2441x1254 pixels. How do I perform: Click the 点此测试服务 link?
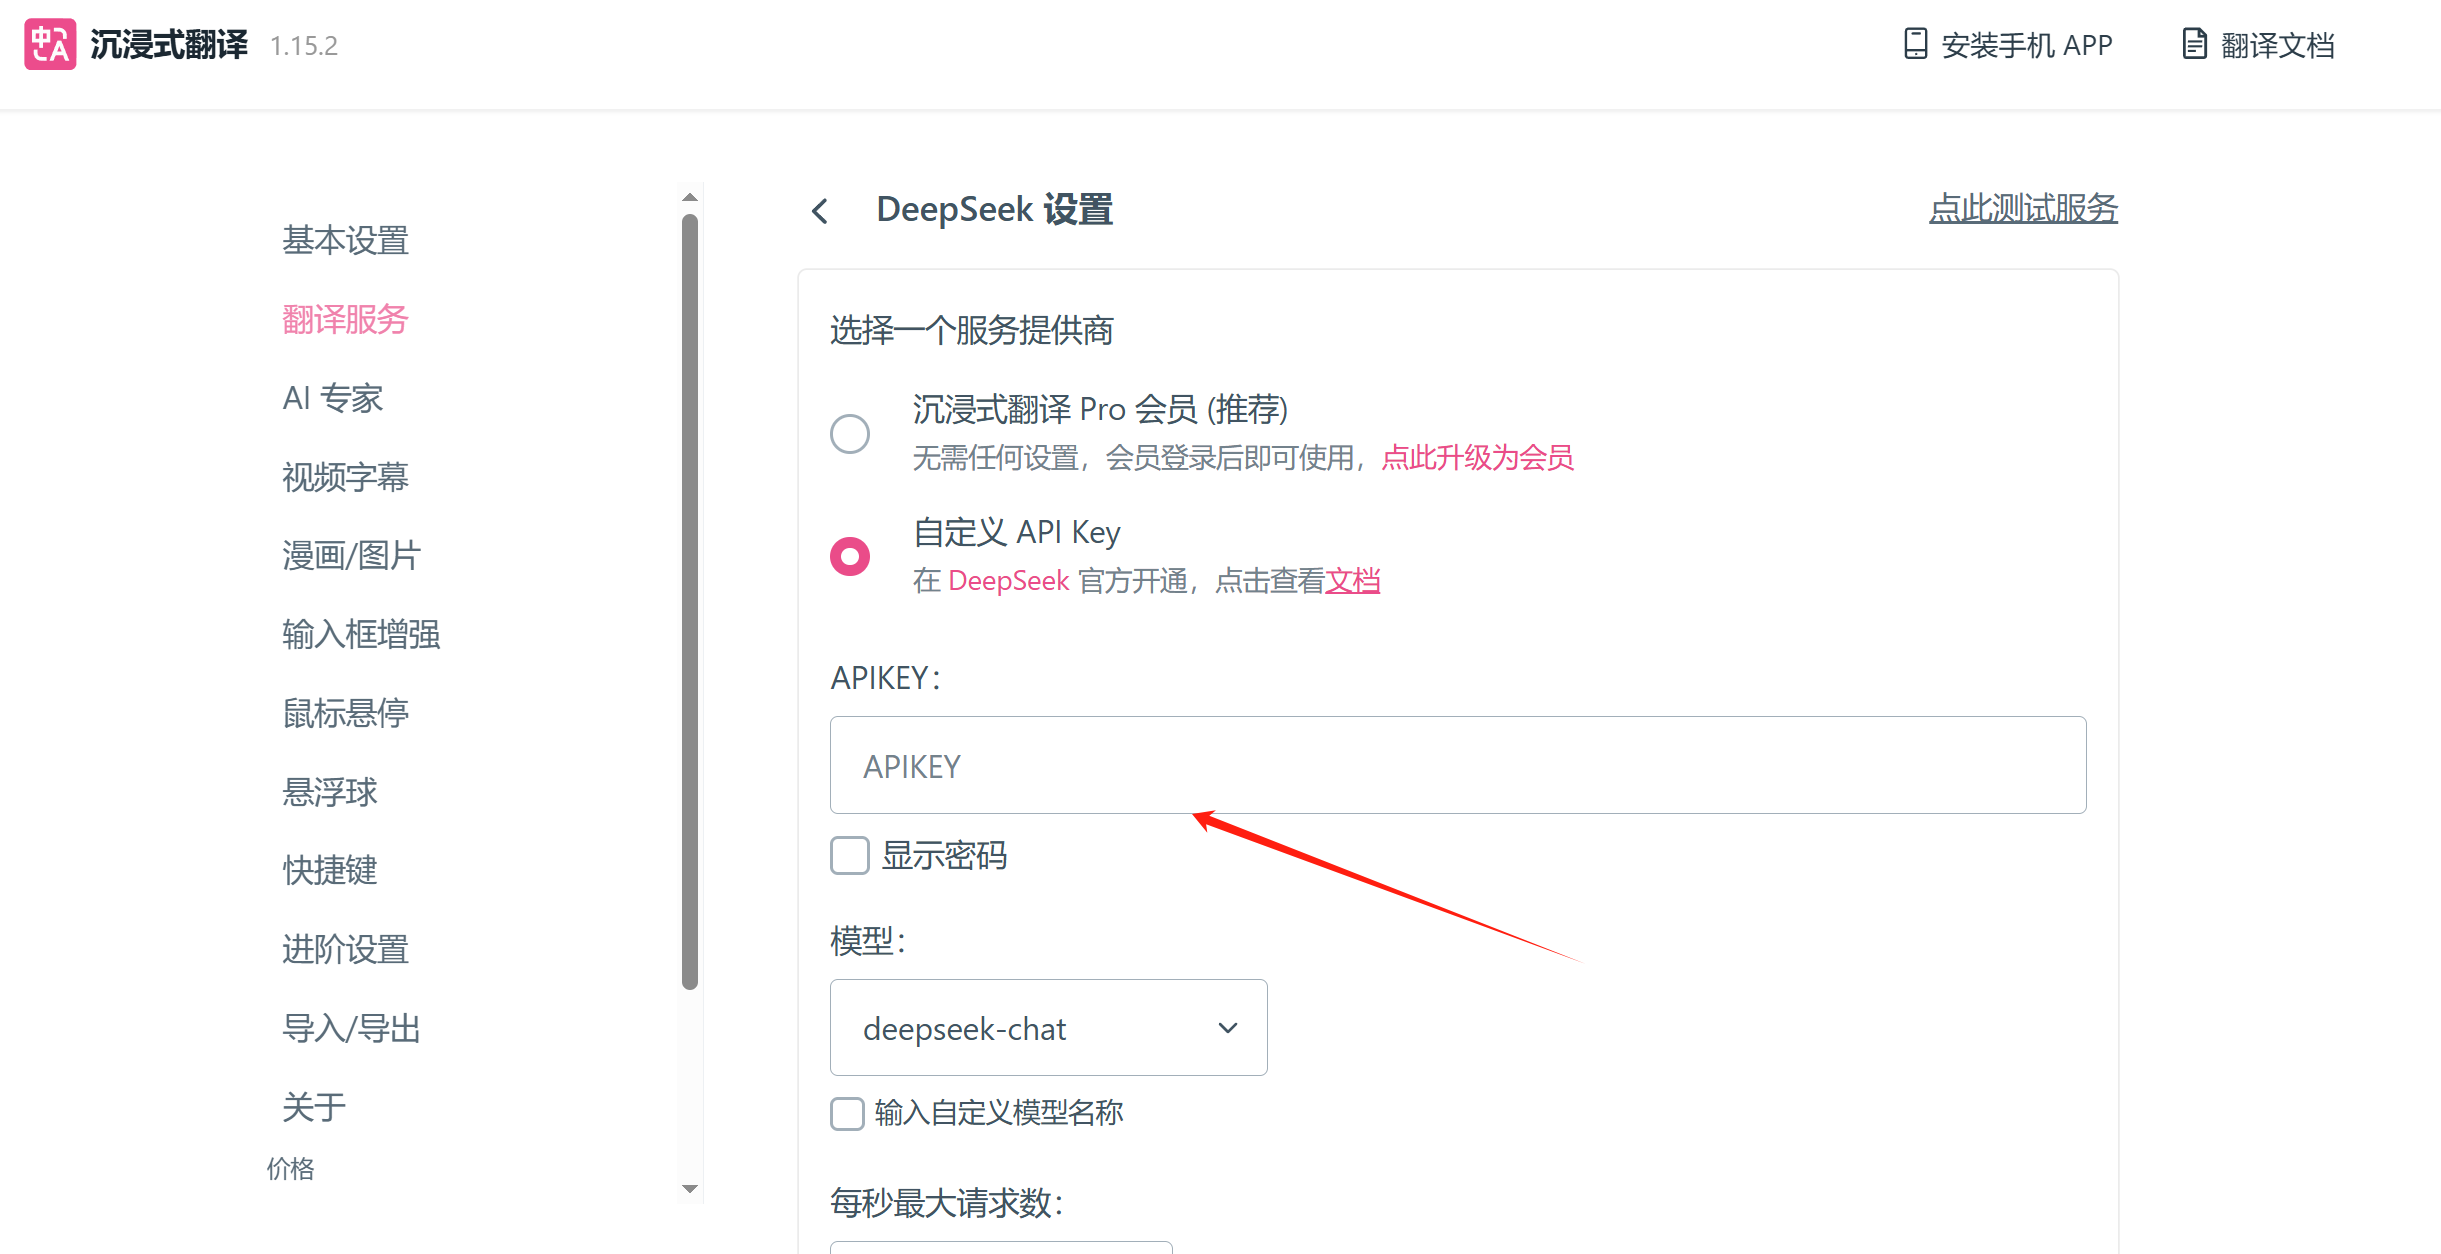(2023, 209)
